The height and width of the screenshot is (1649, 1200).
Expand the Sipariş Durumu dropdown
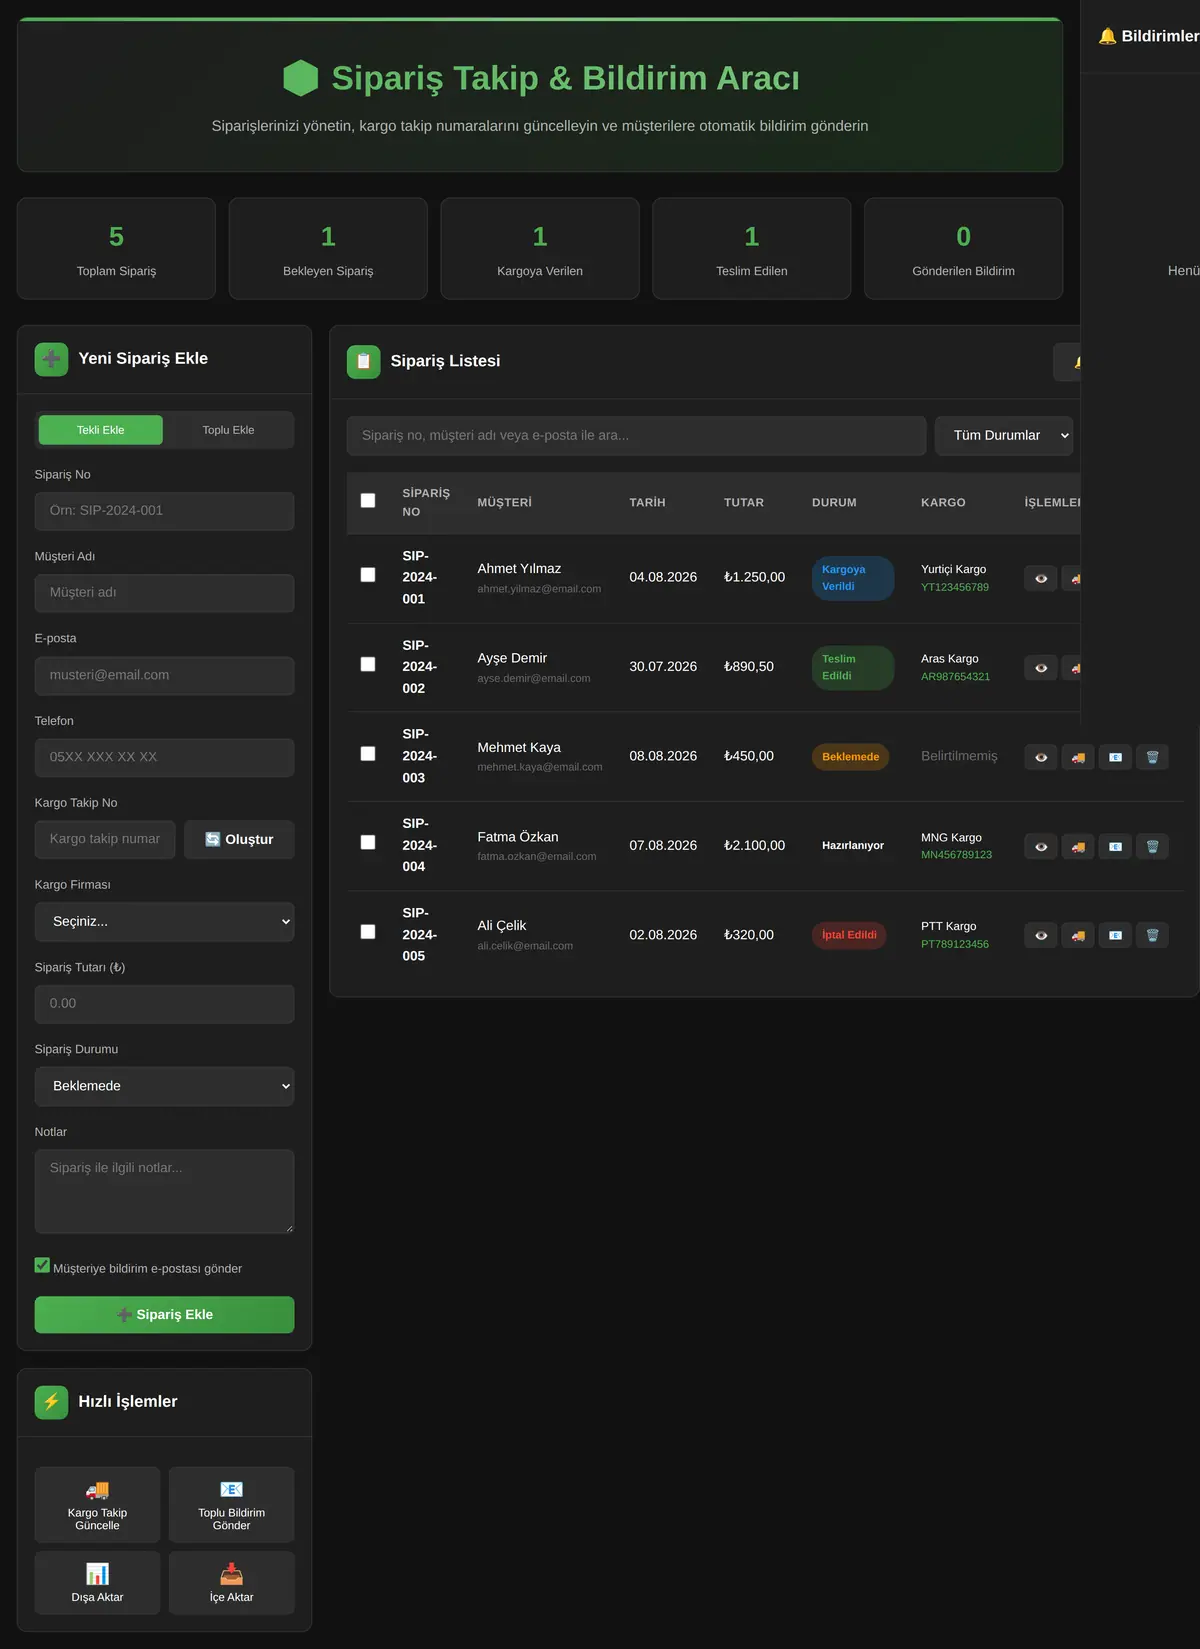(164, 1086)
